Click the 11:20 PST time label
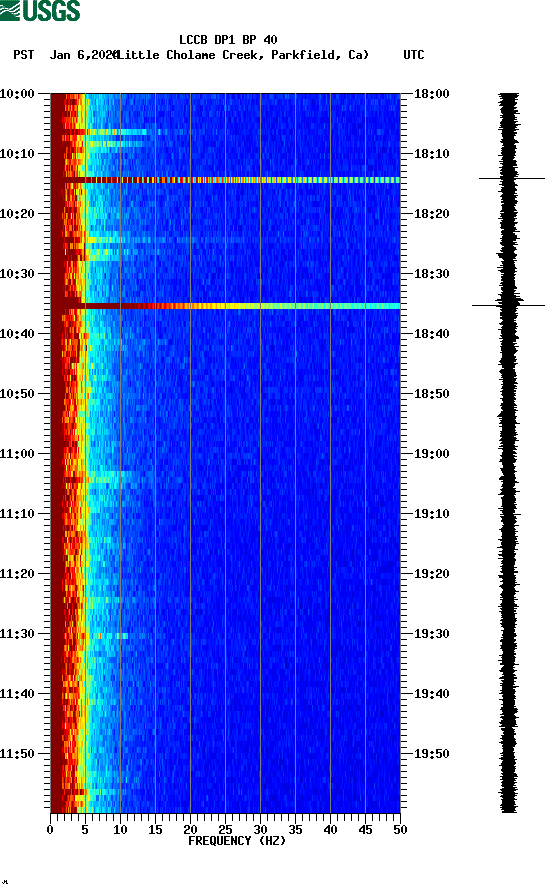 [x=18, y=574]
